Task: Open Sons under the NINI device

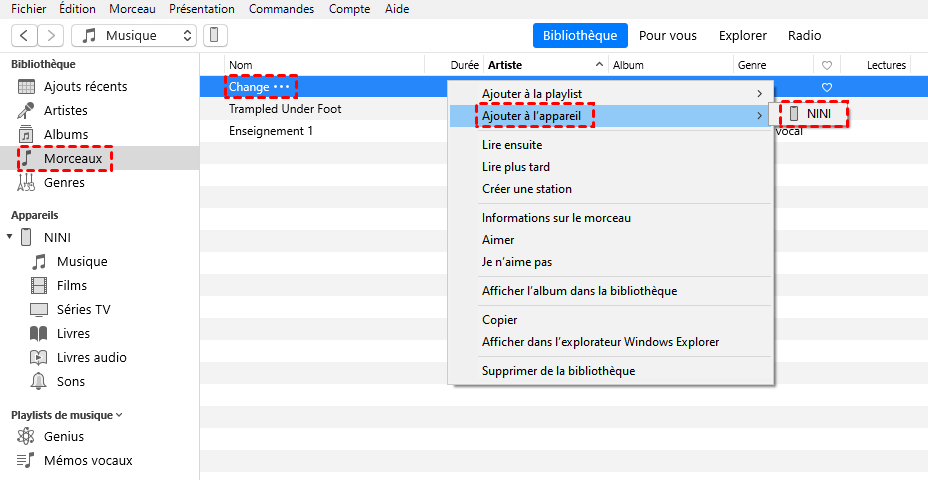Action: 70,382
